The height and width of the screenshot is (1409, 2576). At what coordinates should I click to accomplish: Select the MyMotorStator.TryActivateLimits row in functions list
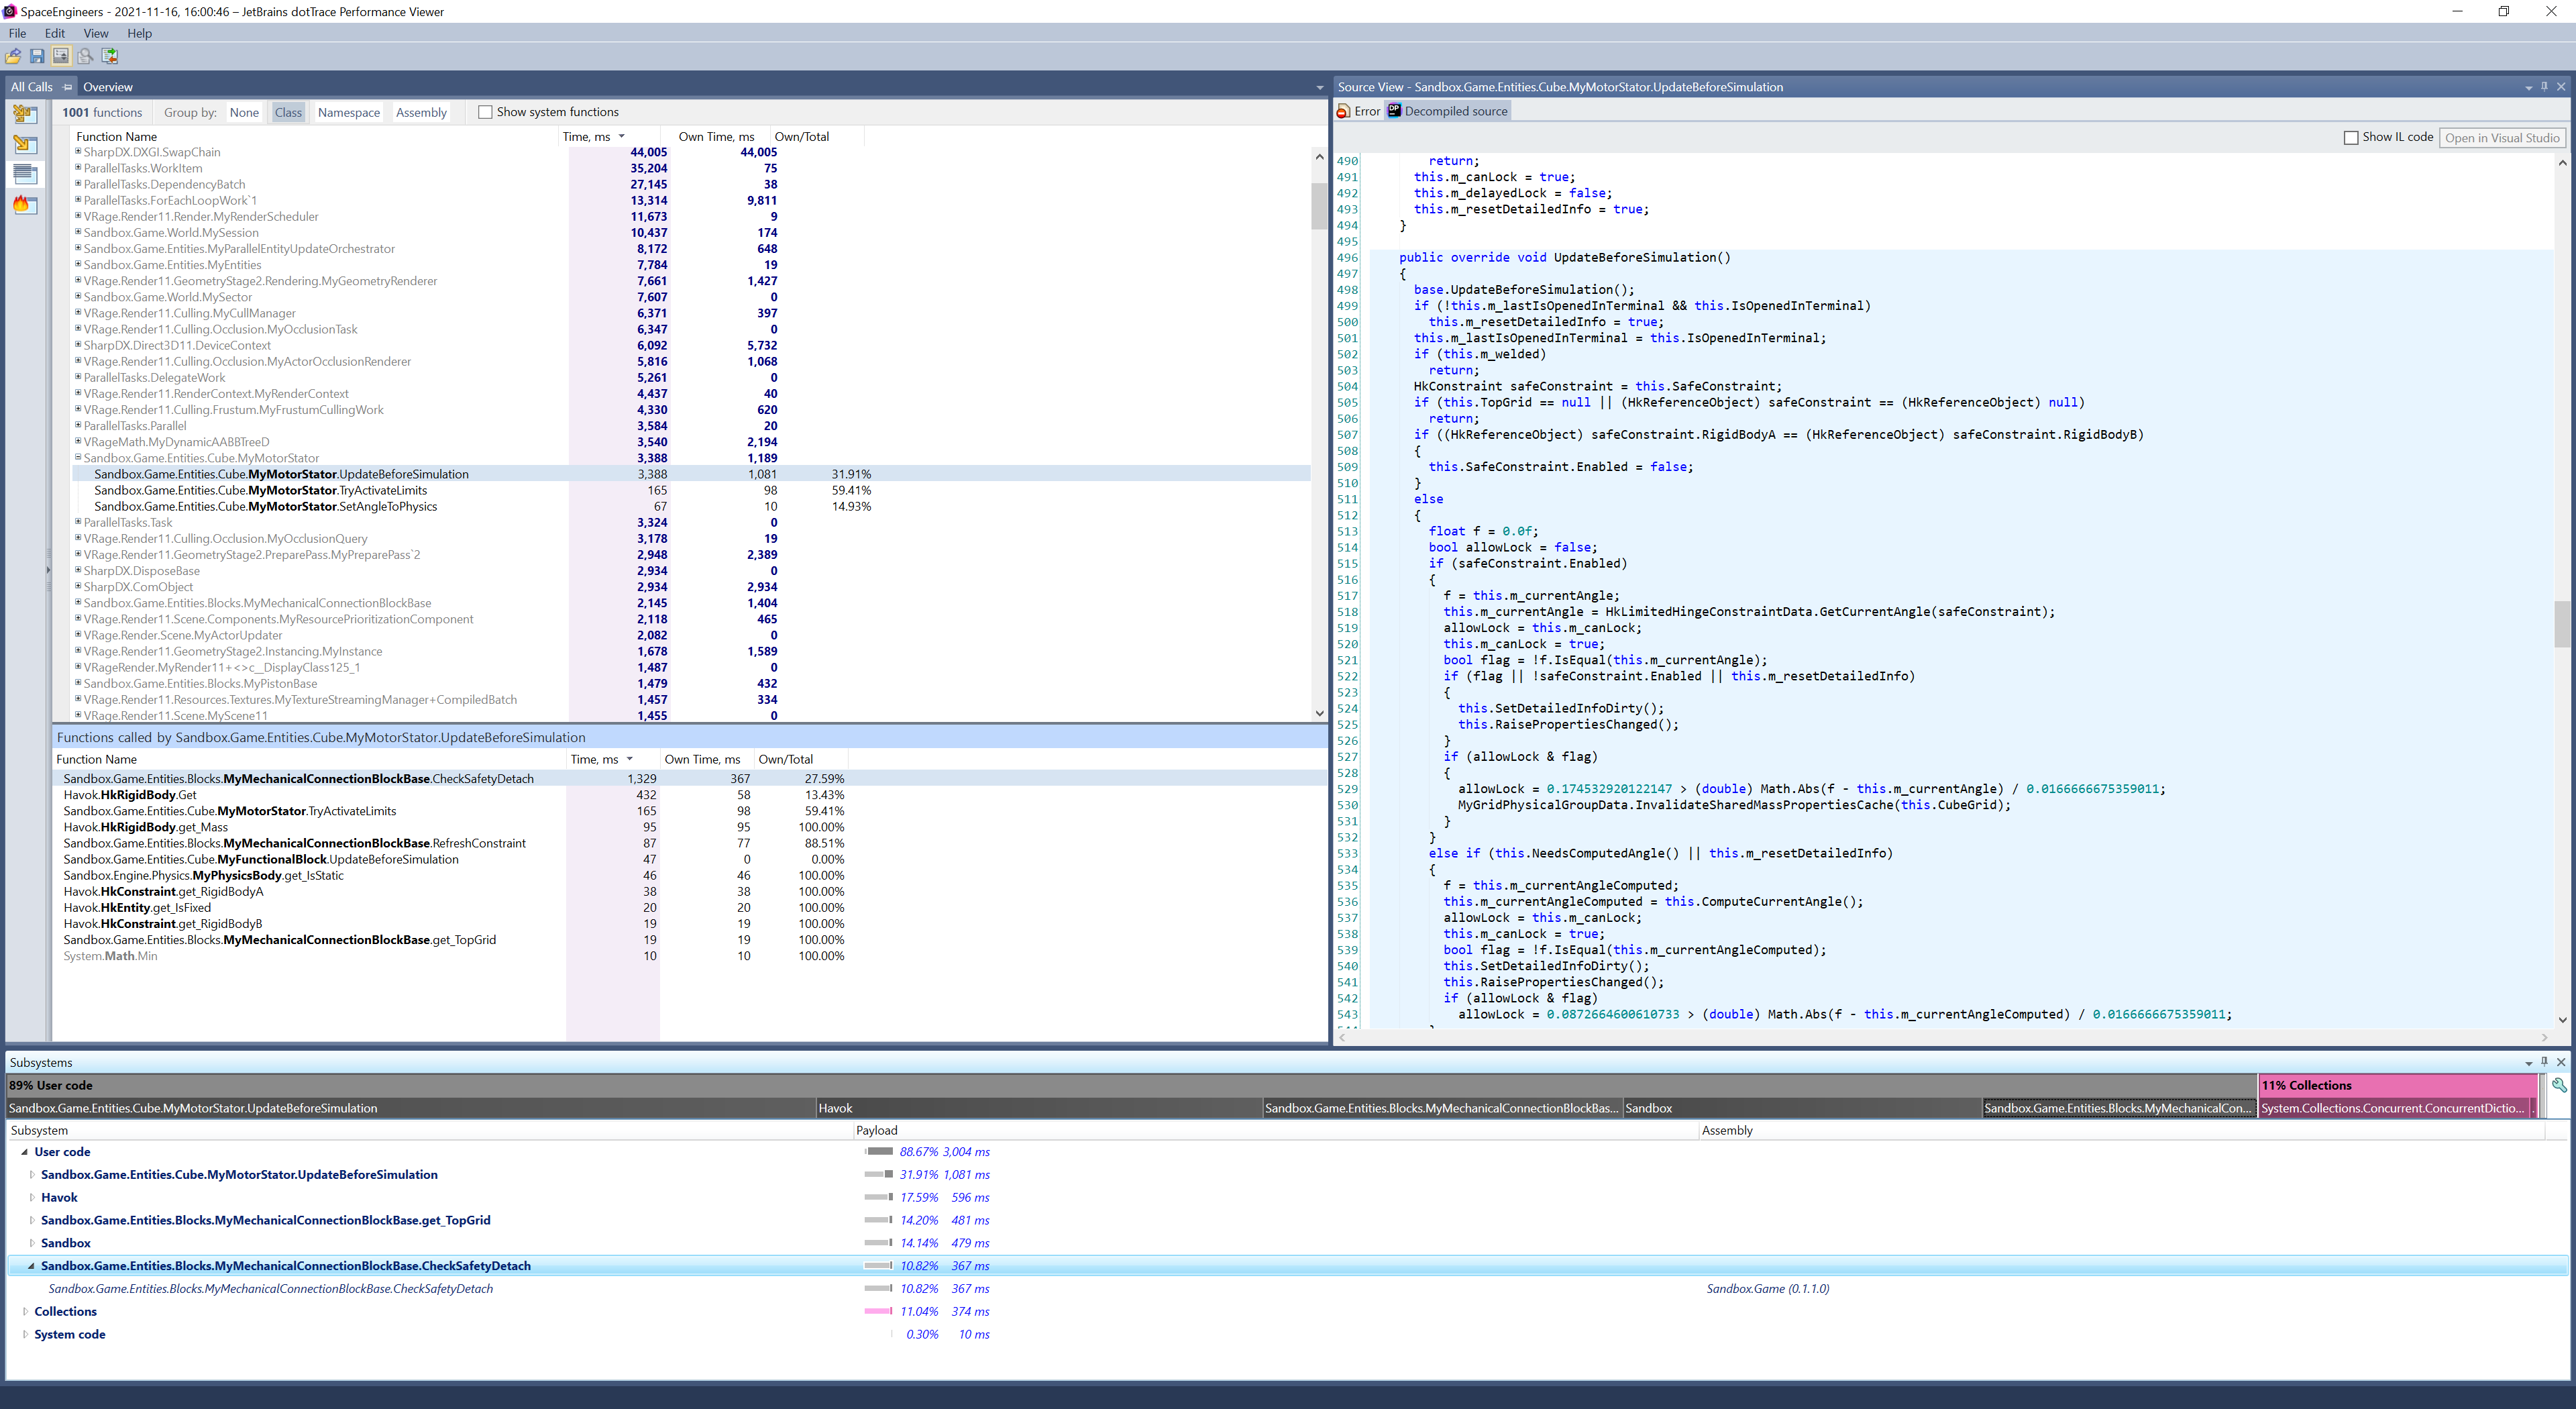261,490
